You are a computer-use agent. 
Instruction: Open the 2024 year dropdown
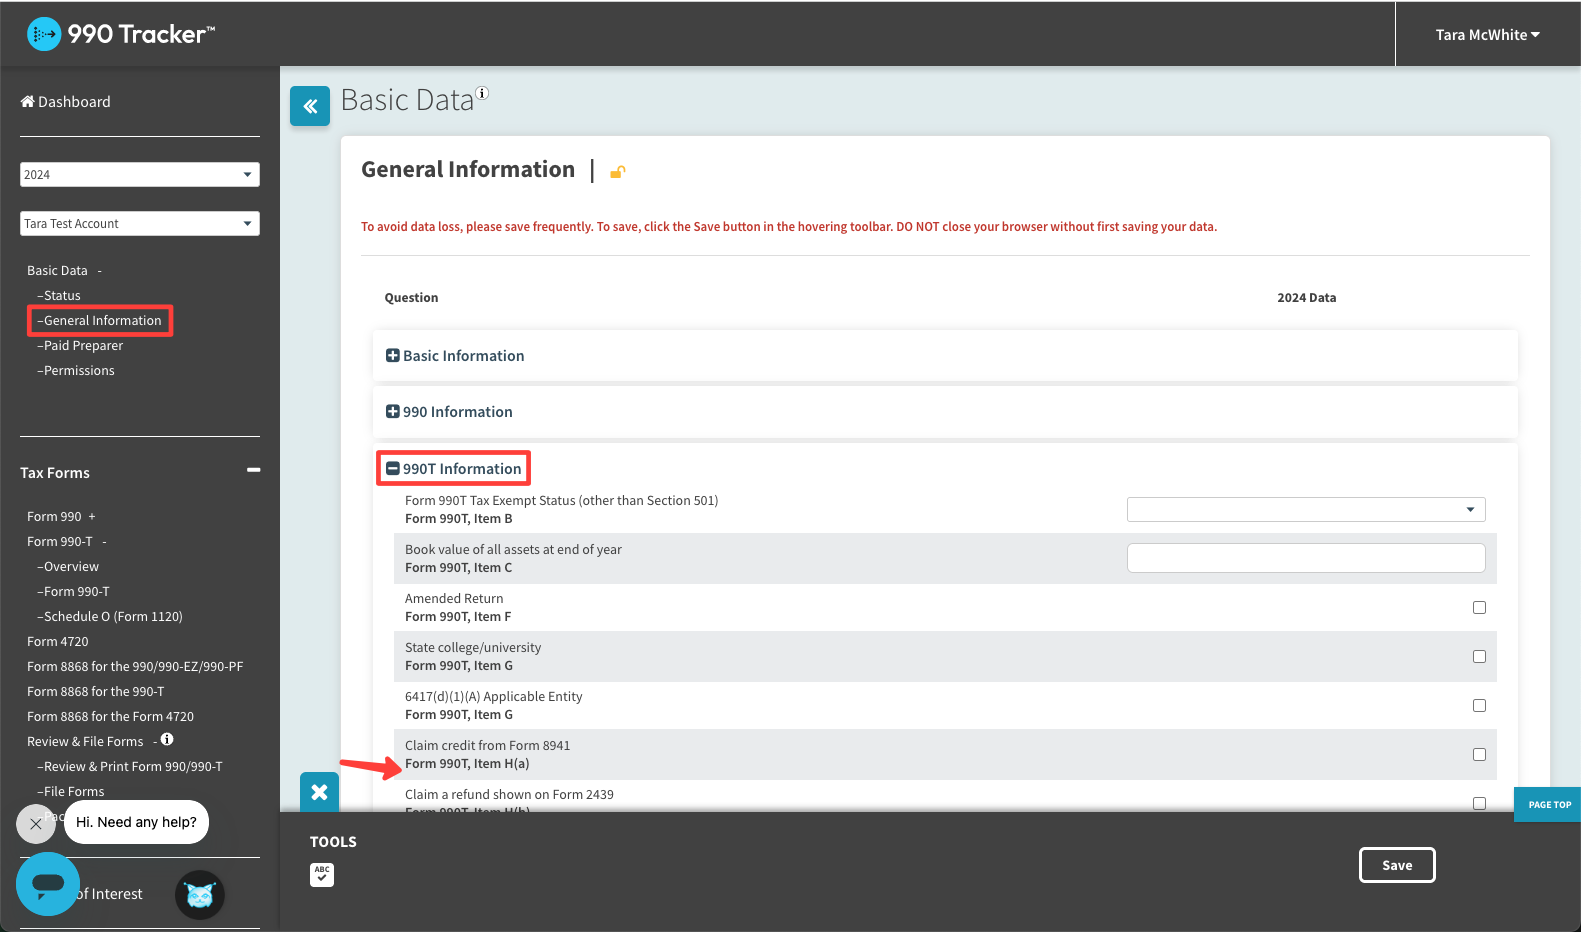point(139,174)
